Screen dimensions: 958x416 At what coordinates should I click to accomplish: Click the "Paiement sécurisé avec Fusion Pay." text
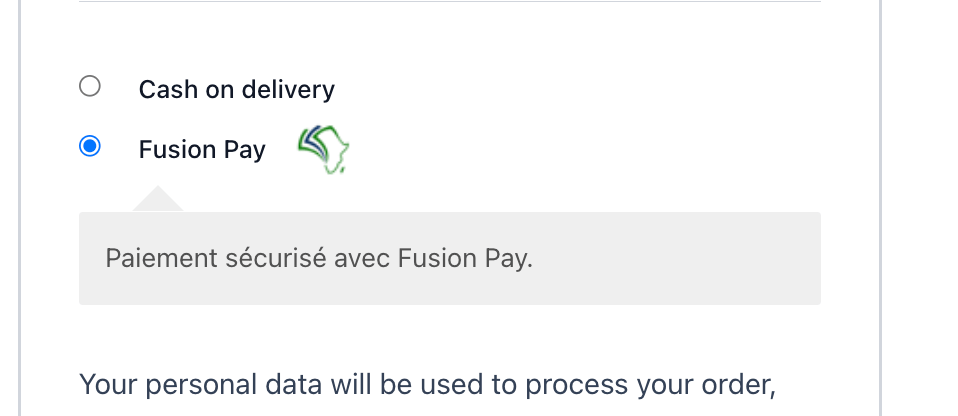click(x=319, y=258)
